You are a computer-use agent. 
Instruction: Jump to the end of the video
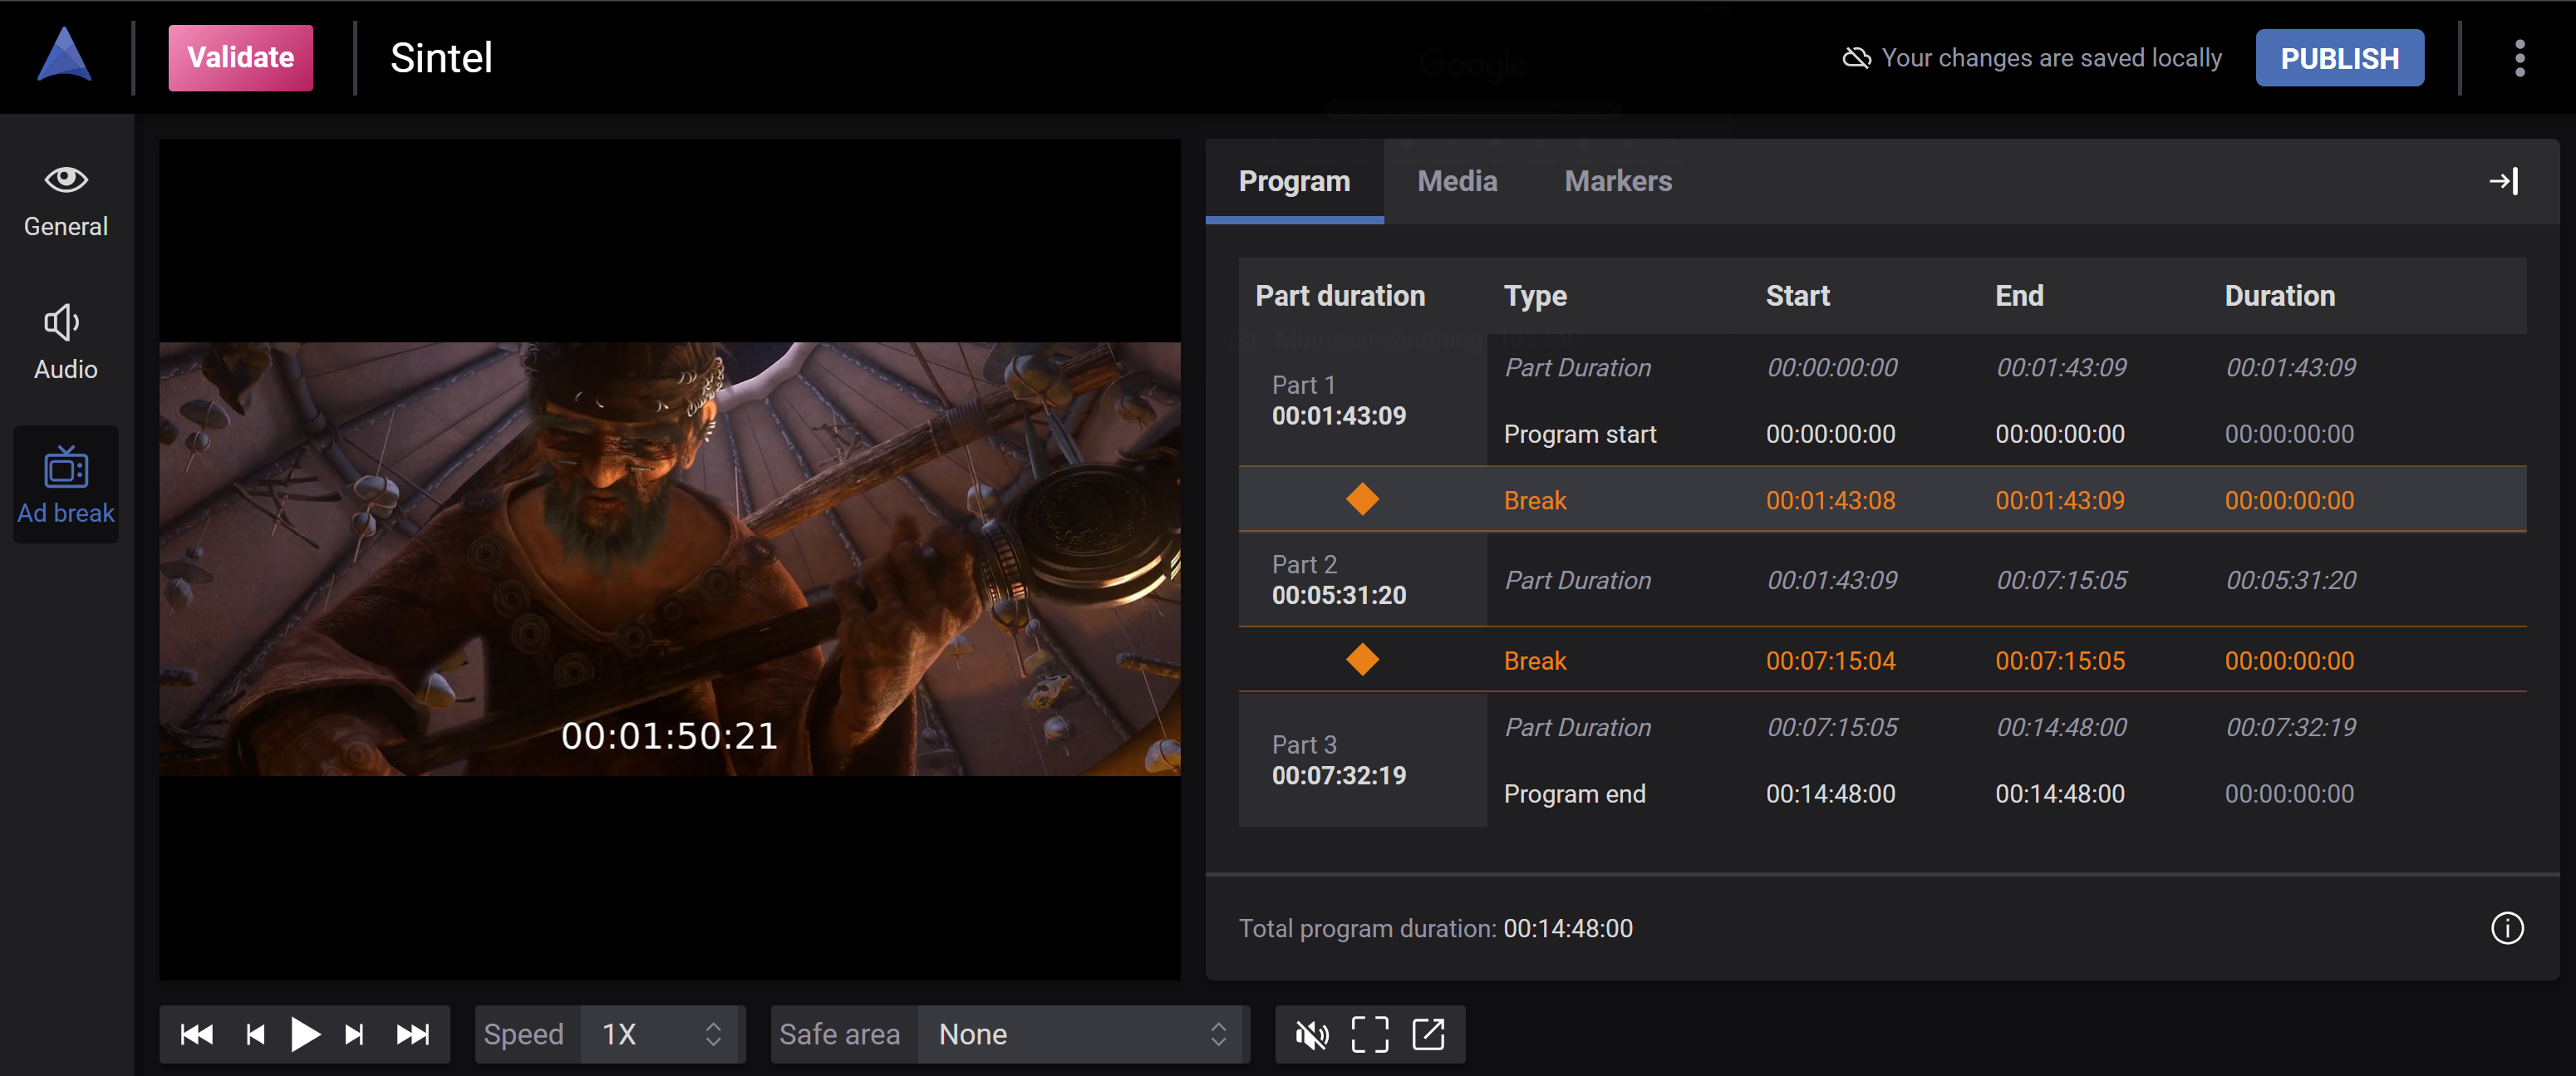(x=412, y=1034)
